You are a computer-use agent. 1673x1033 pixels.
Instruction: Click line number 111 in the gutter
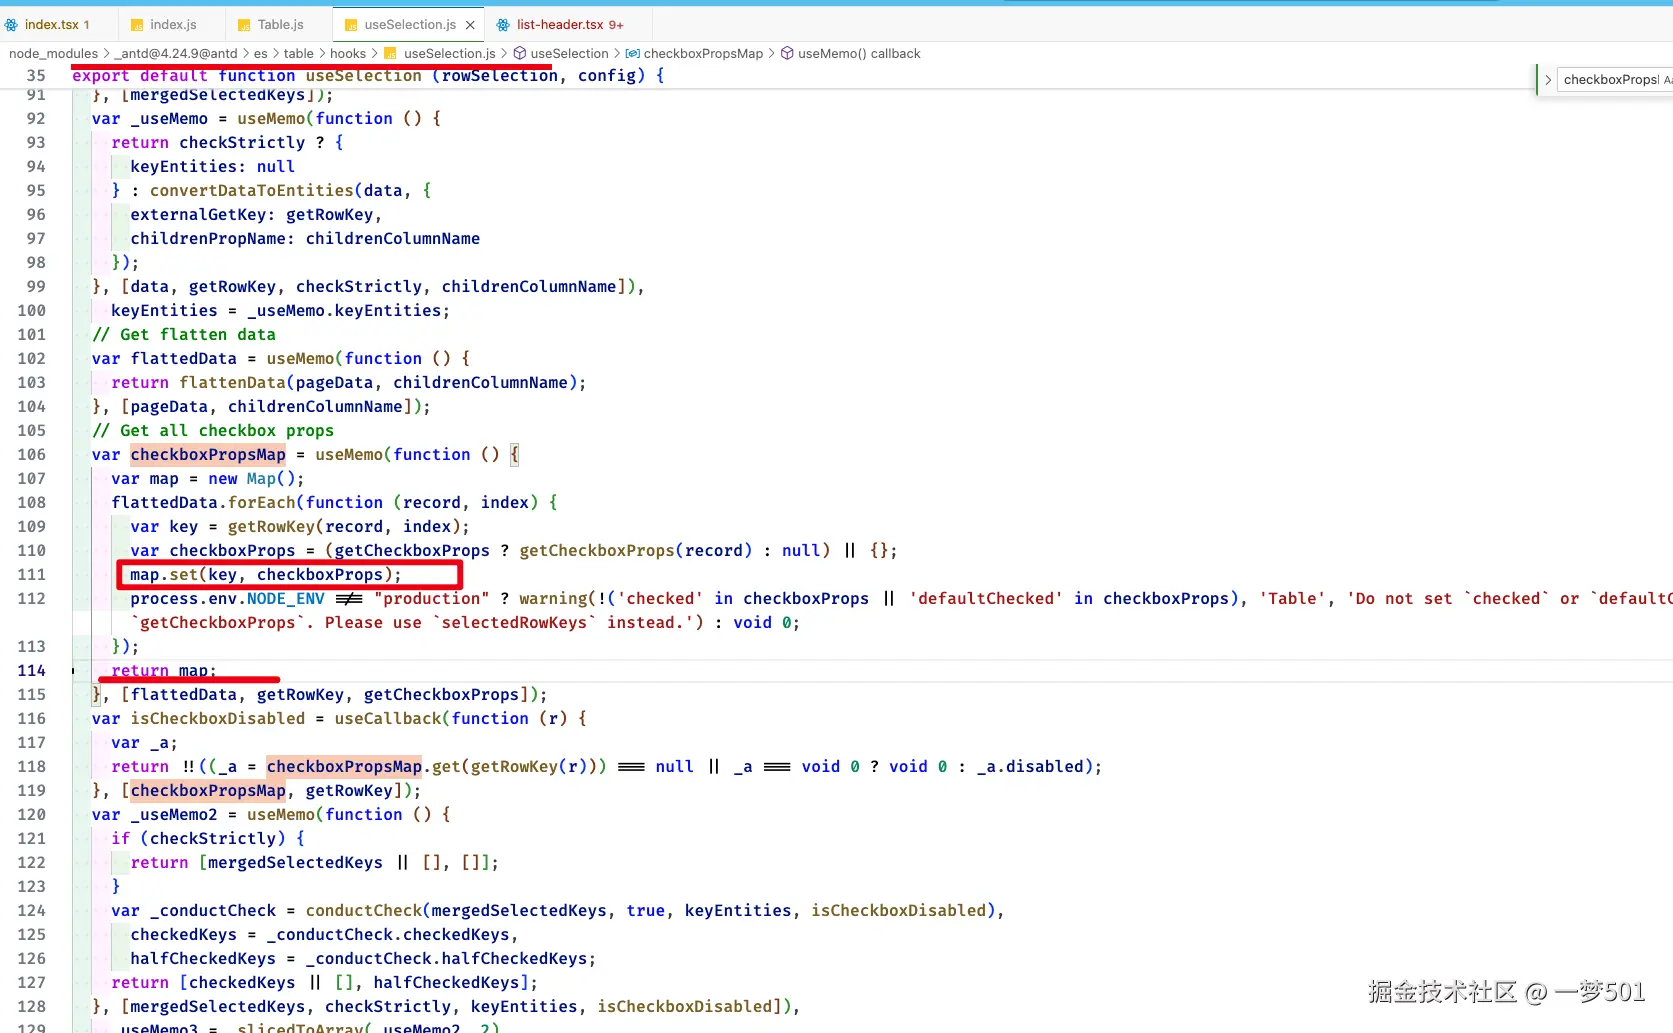click(31, 575)
